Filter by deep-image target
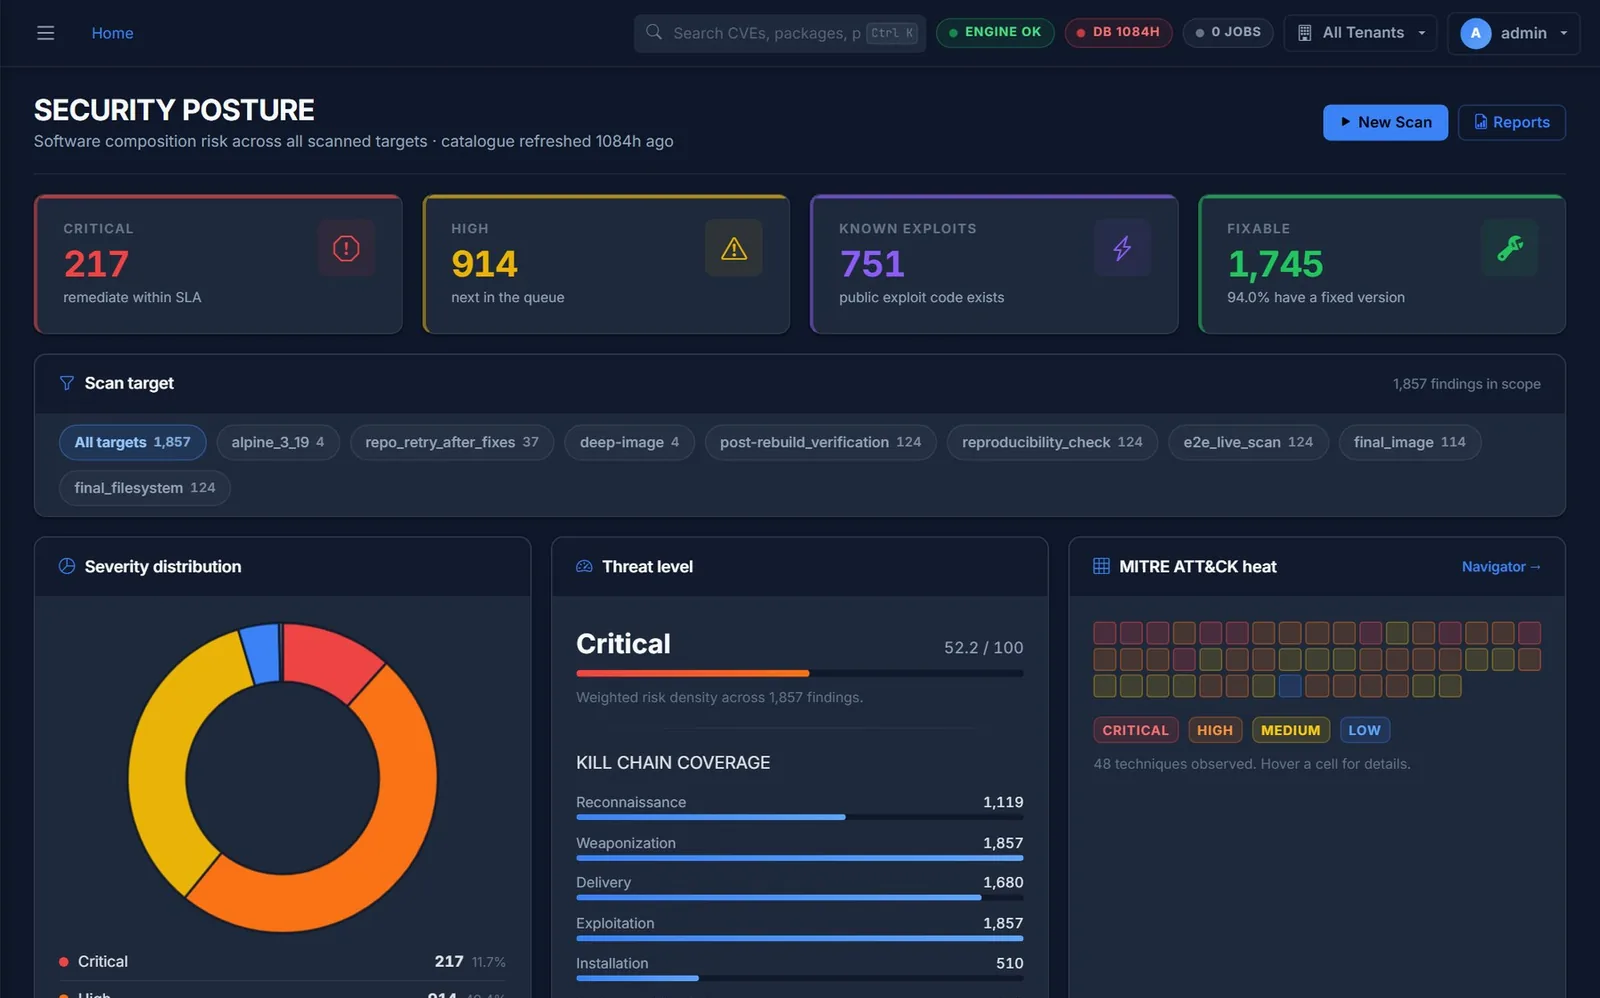This screenshot has width=1600, height=998. pyautogui.click(x=629, y=442)
